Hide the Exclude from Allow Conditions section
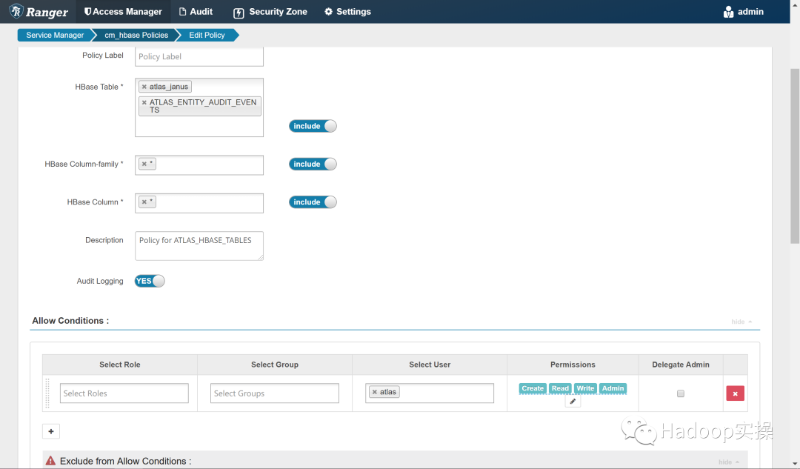 coord(728,462)
